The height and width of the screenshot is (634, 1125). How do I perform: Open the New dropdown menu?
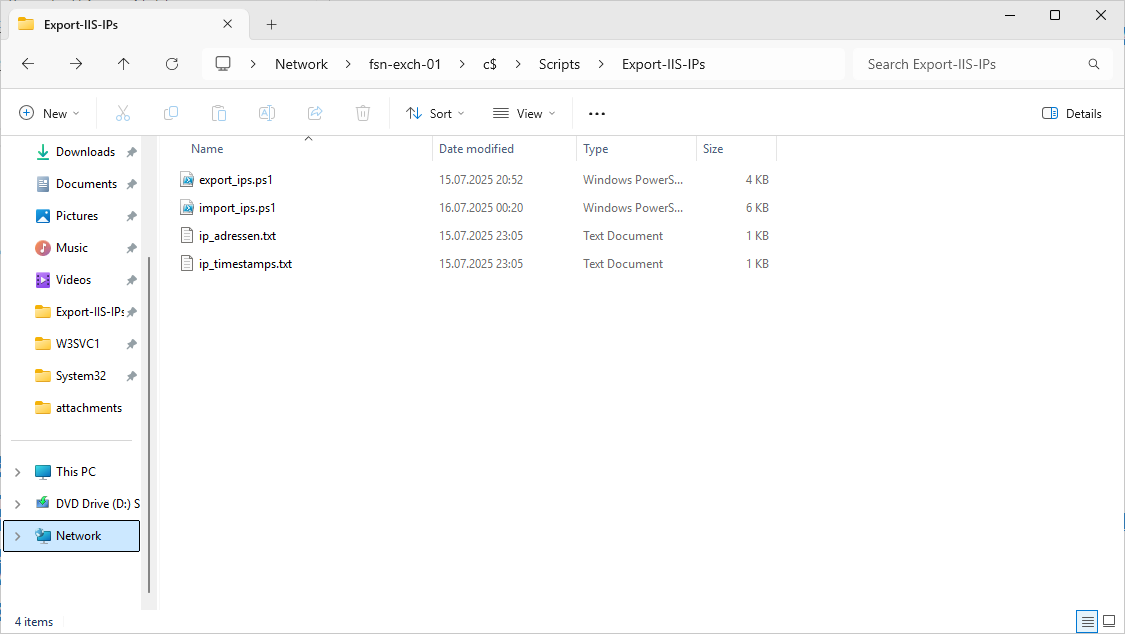[x=49, y=113]
